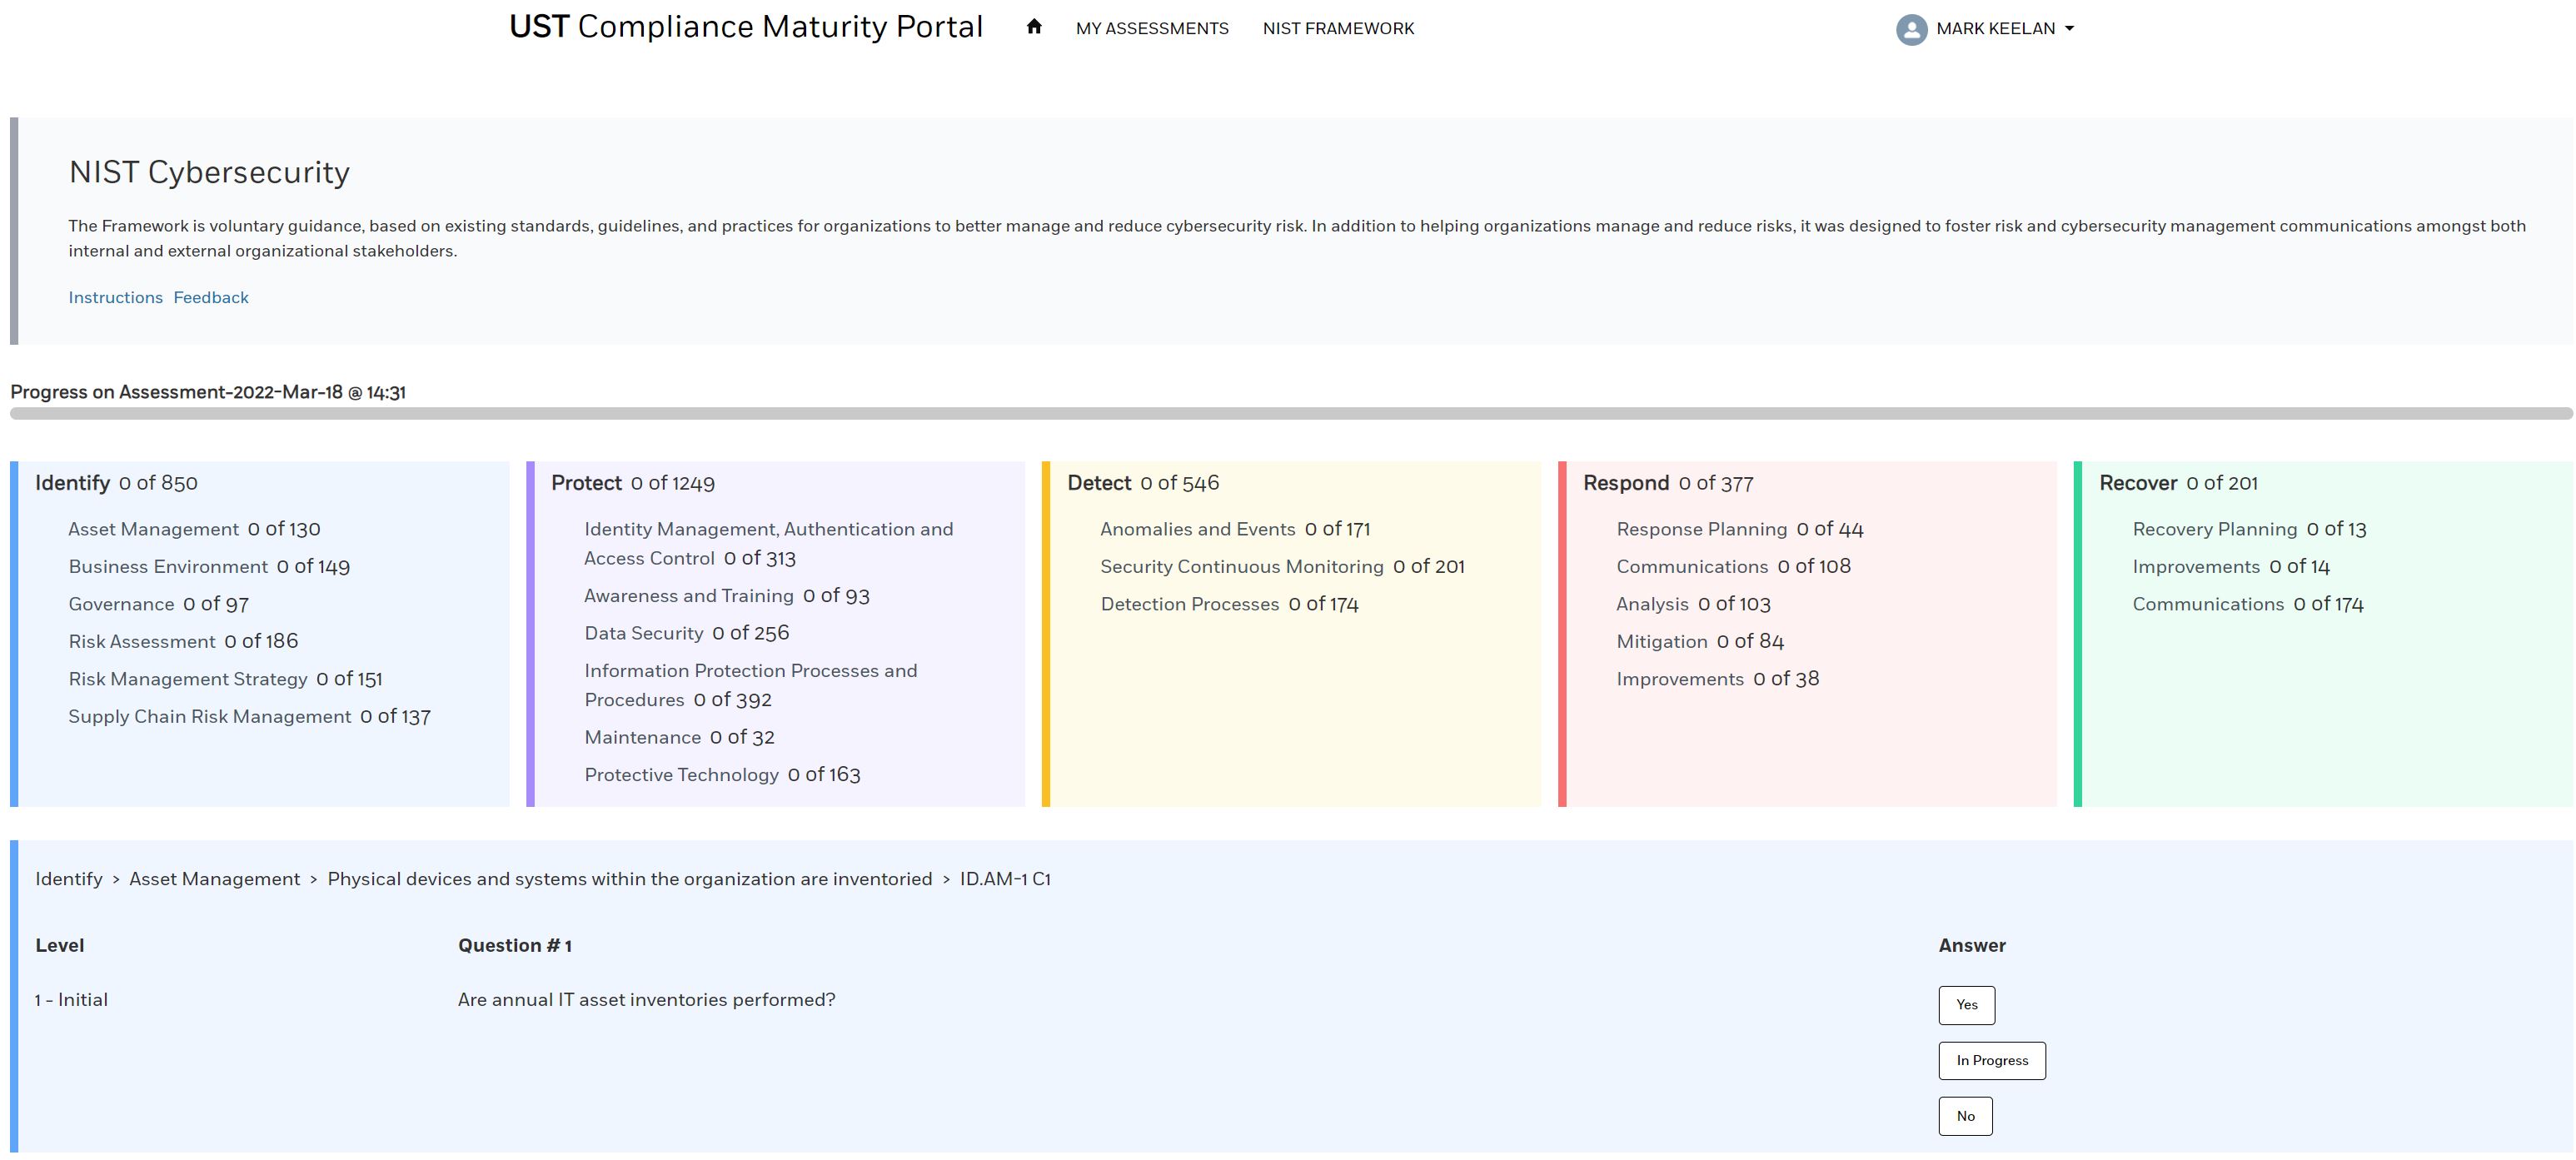Open the My Assessments menu
The height and width of the screenshot is (1160, 2576).
[x=1152, y=29]
